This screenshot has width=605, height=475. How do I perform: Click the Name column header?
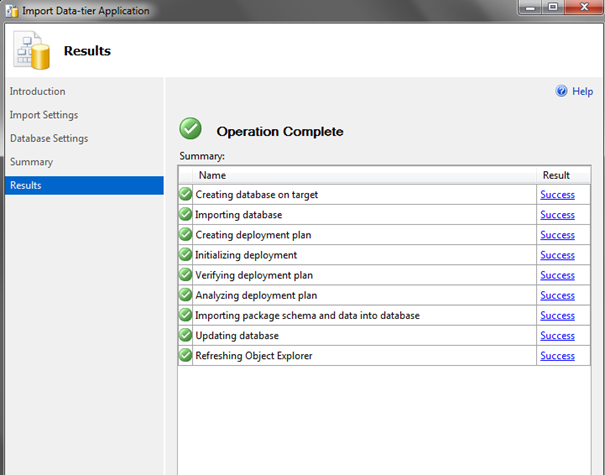(364, 175)
